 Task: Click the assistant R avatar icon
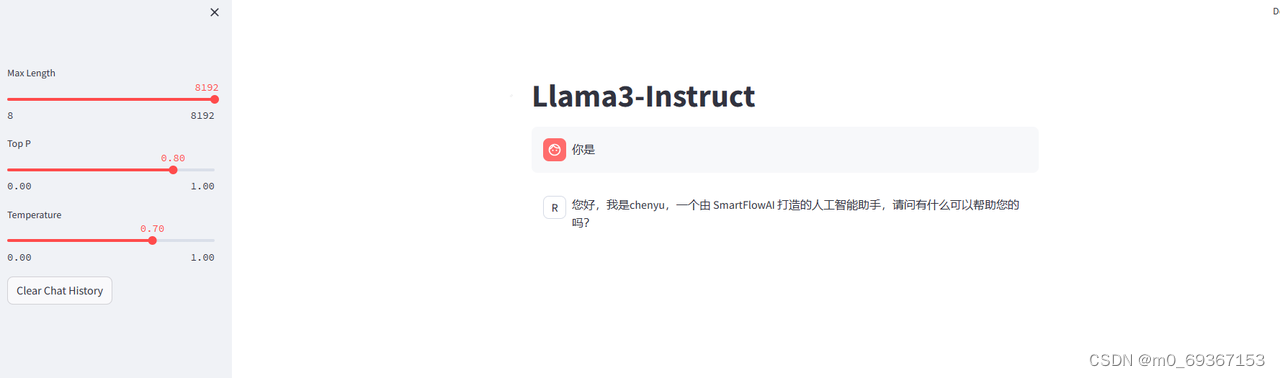pos(554,207)
